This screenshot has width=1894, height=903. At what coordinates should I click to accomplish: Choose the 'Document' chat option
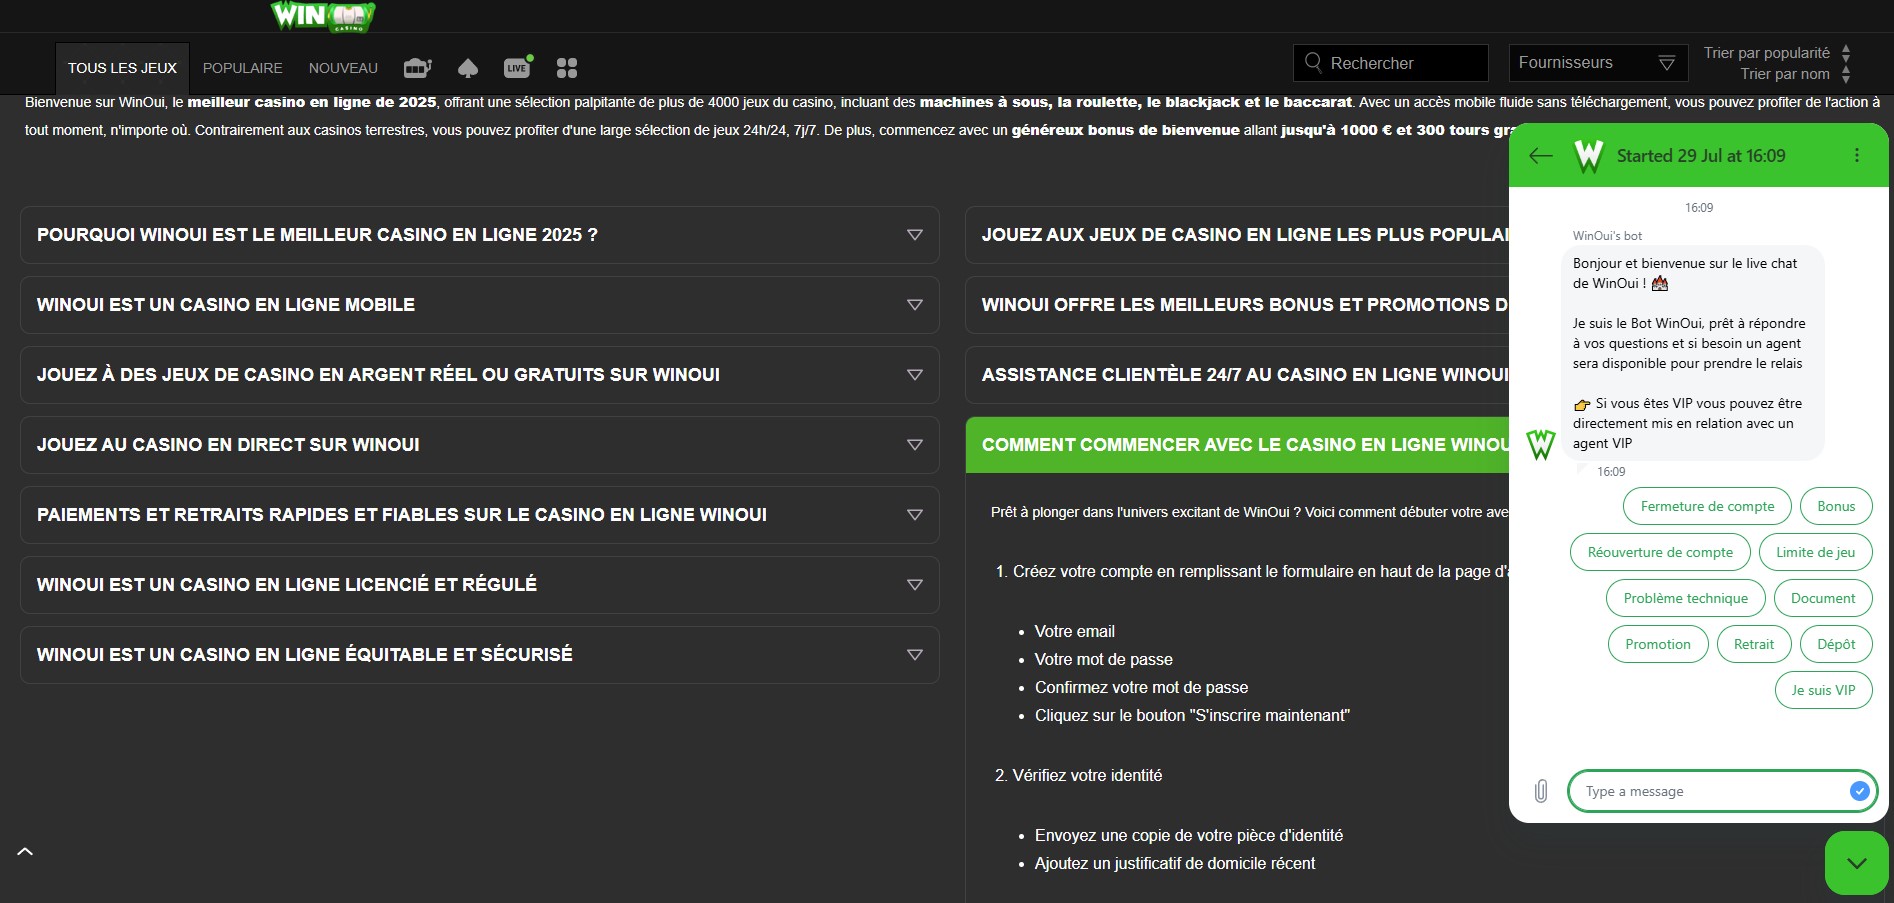tap(1823, 598)
